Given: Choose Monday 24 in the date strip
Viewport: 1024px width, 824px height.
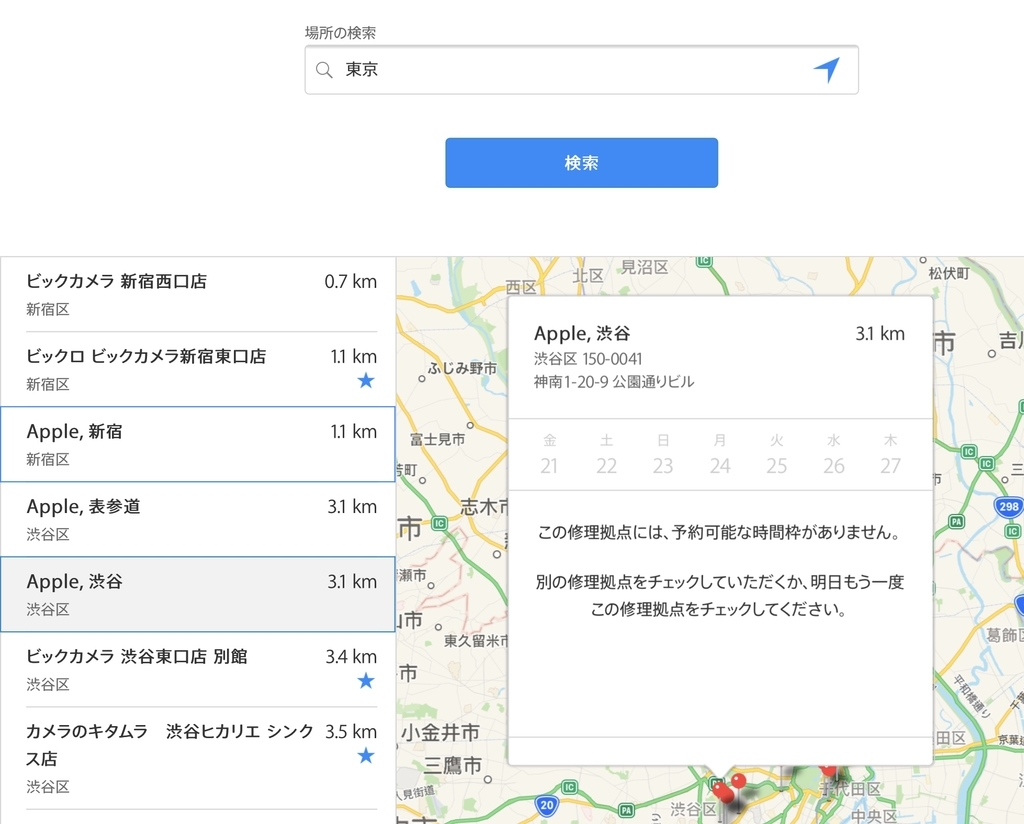Looking at the screenshot, I should coord(720,454).
